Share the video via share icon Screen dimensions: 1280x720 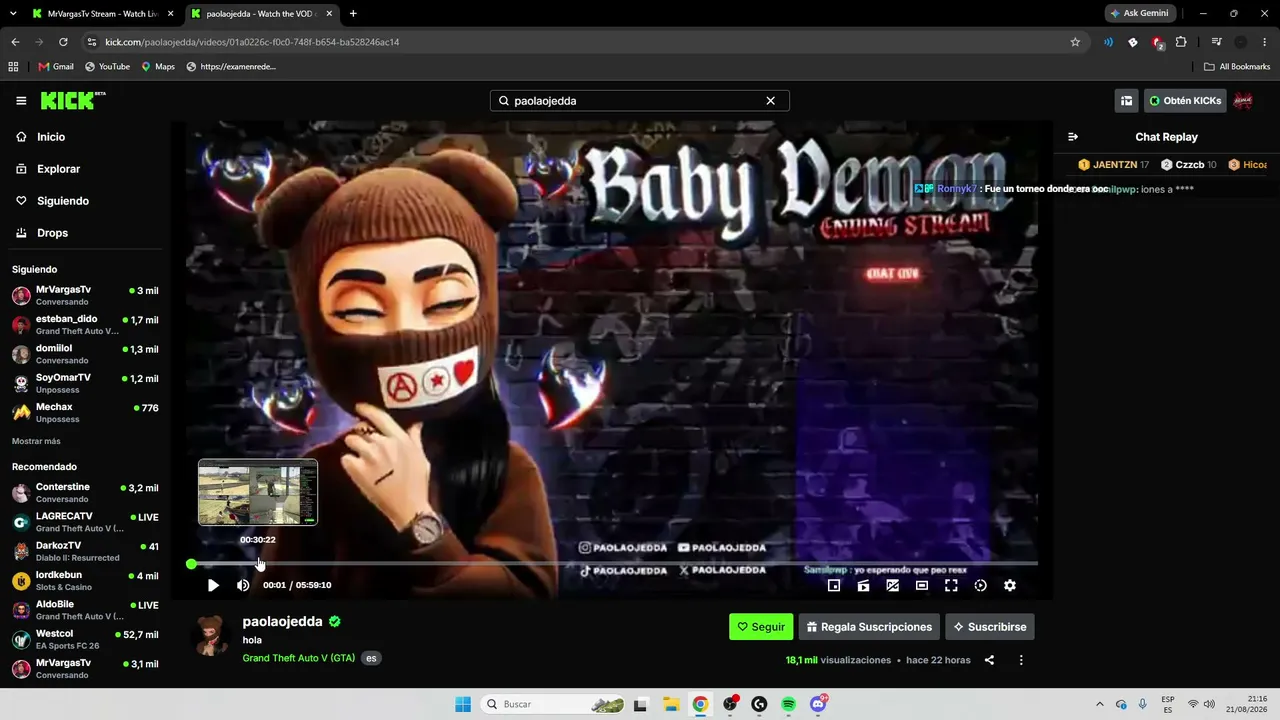click(x=989, y=660)
